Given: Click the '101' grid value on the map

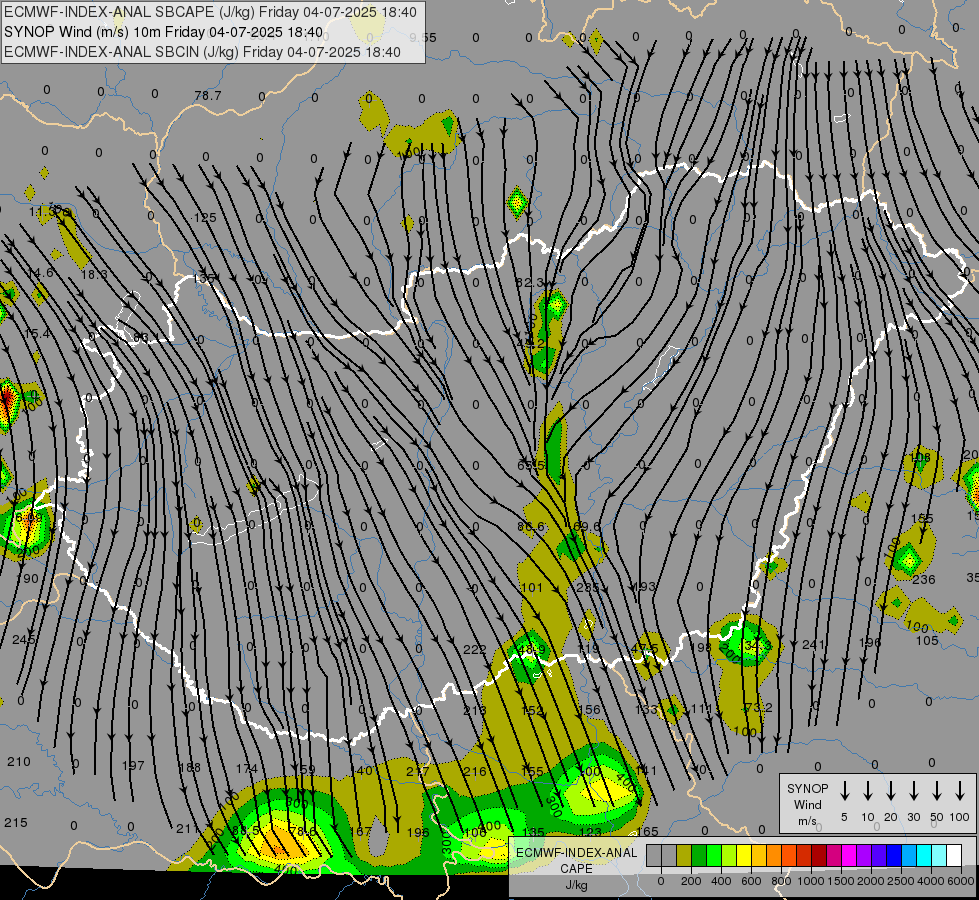Looking at the screenshot, I should tap(531, 588).
